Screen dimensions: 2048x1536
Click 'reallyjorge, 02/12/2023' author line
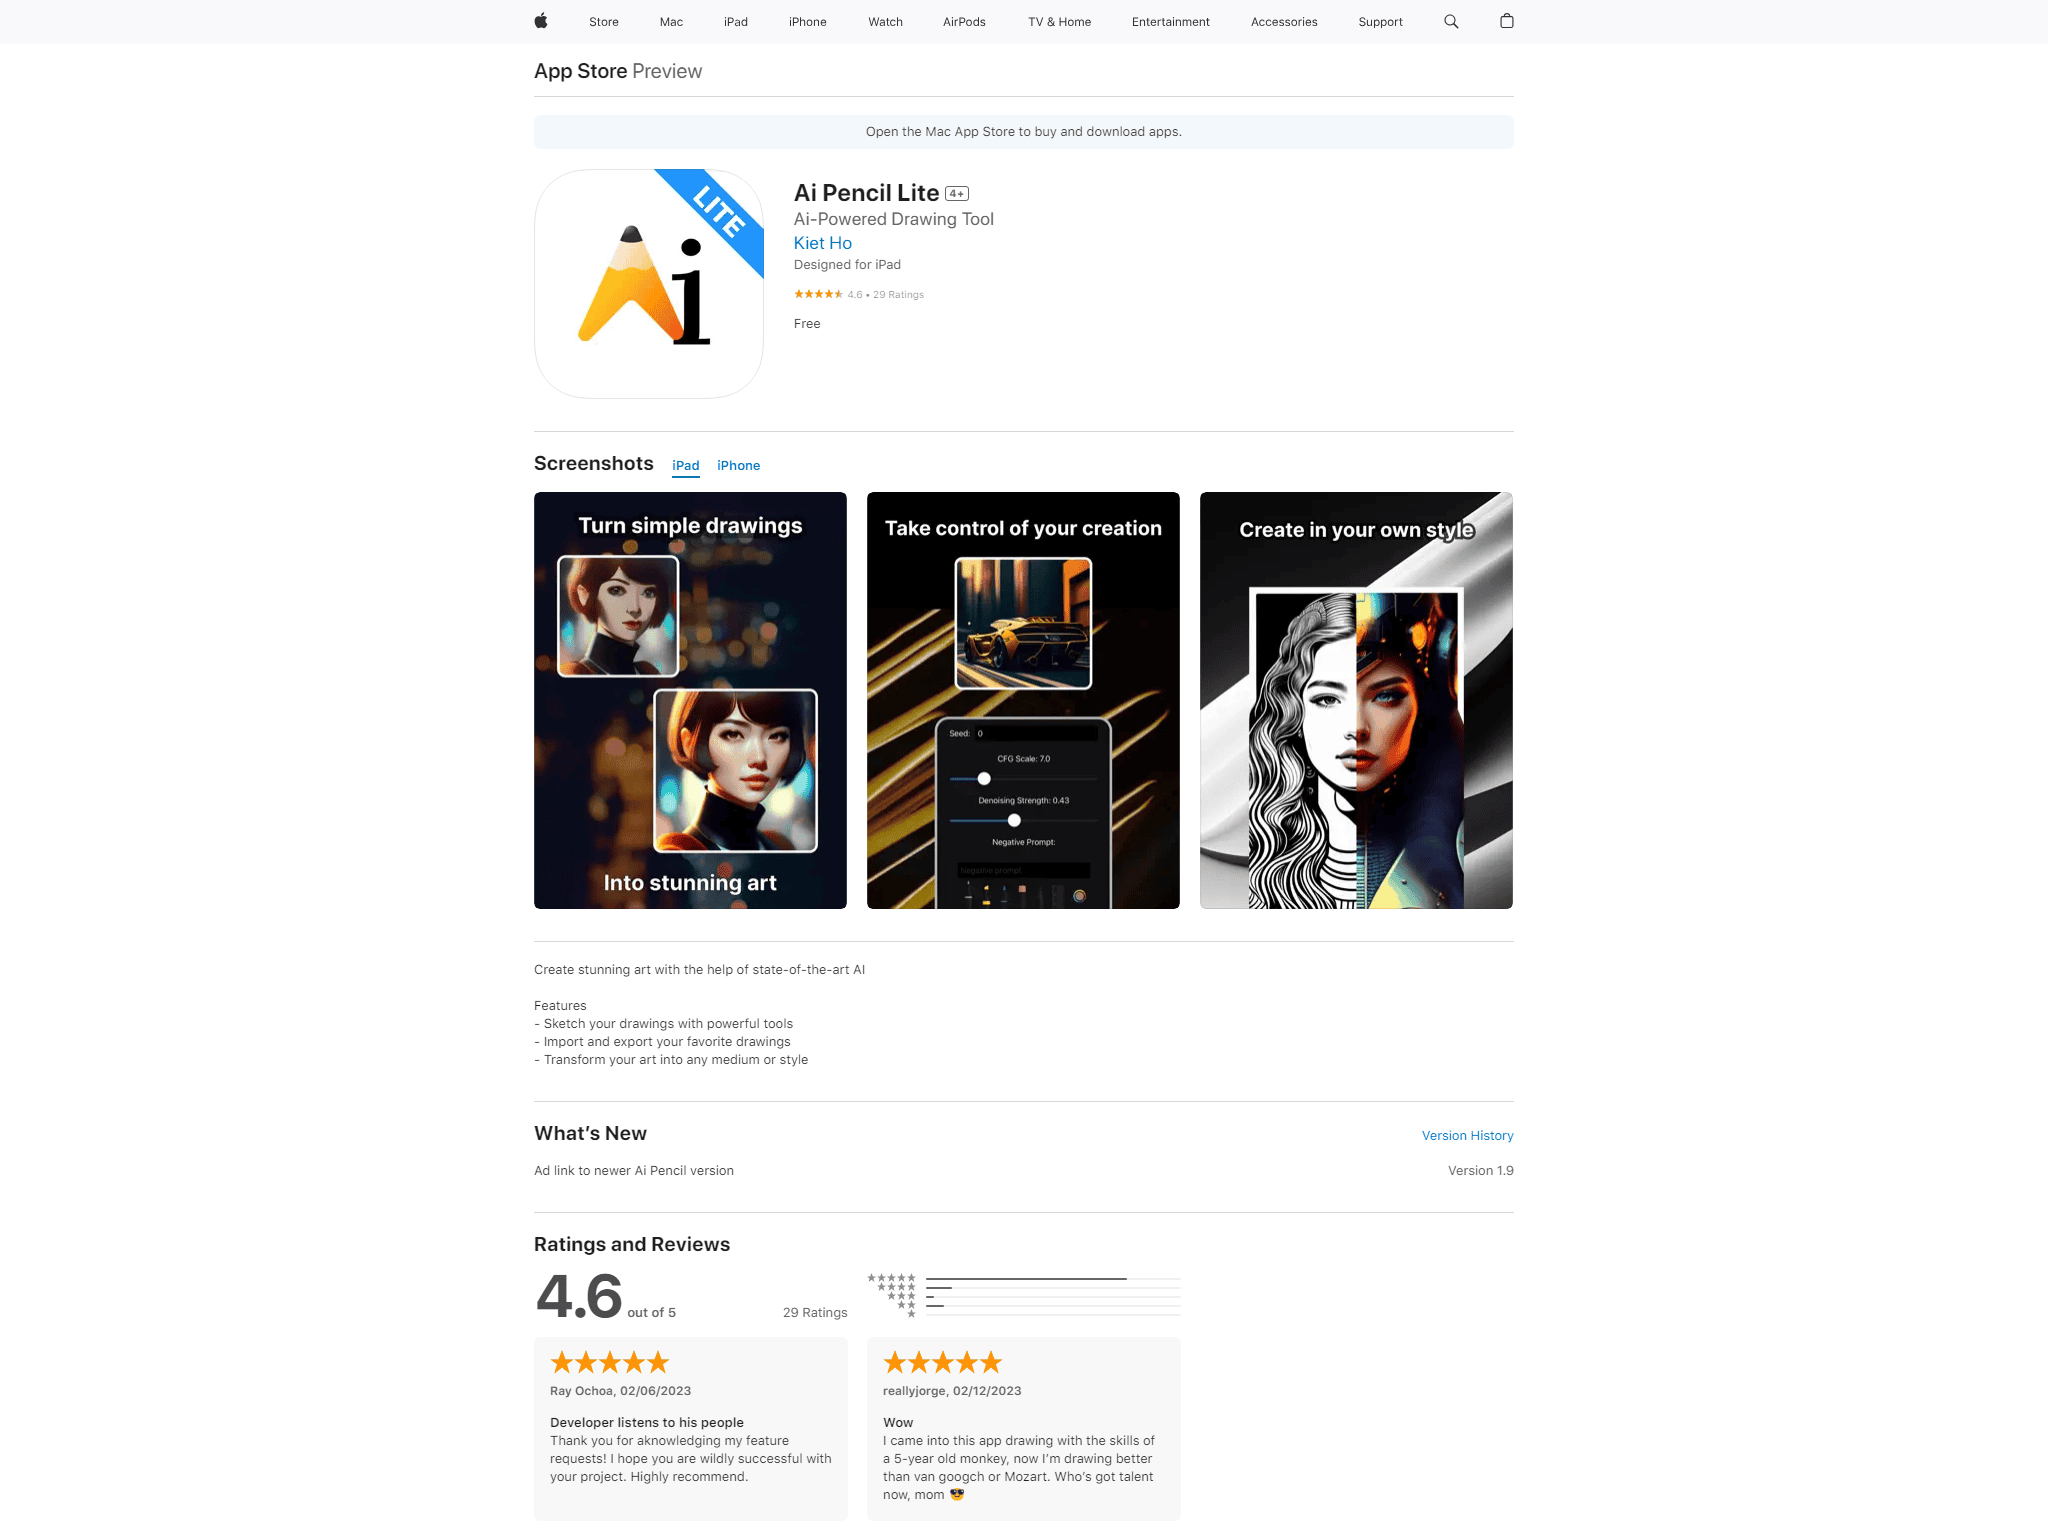point(952,1391)
